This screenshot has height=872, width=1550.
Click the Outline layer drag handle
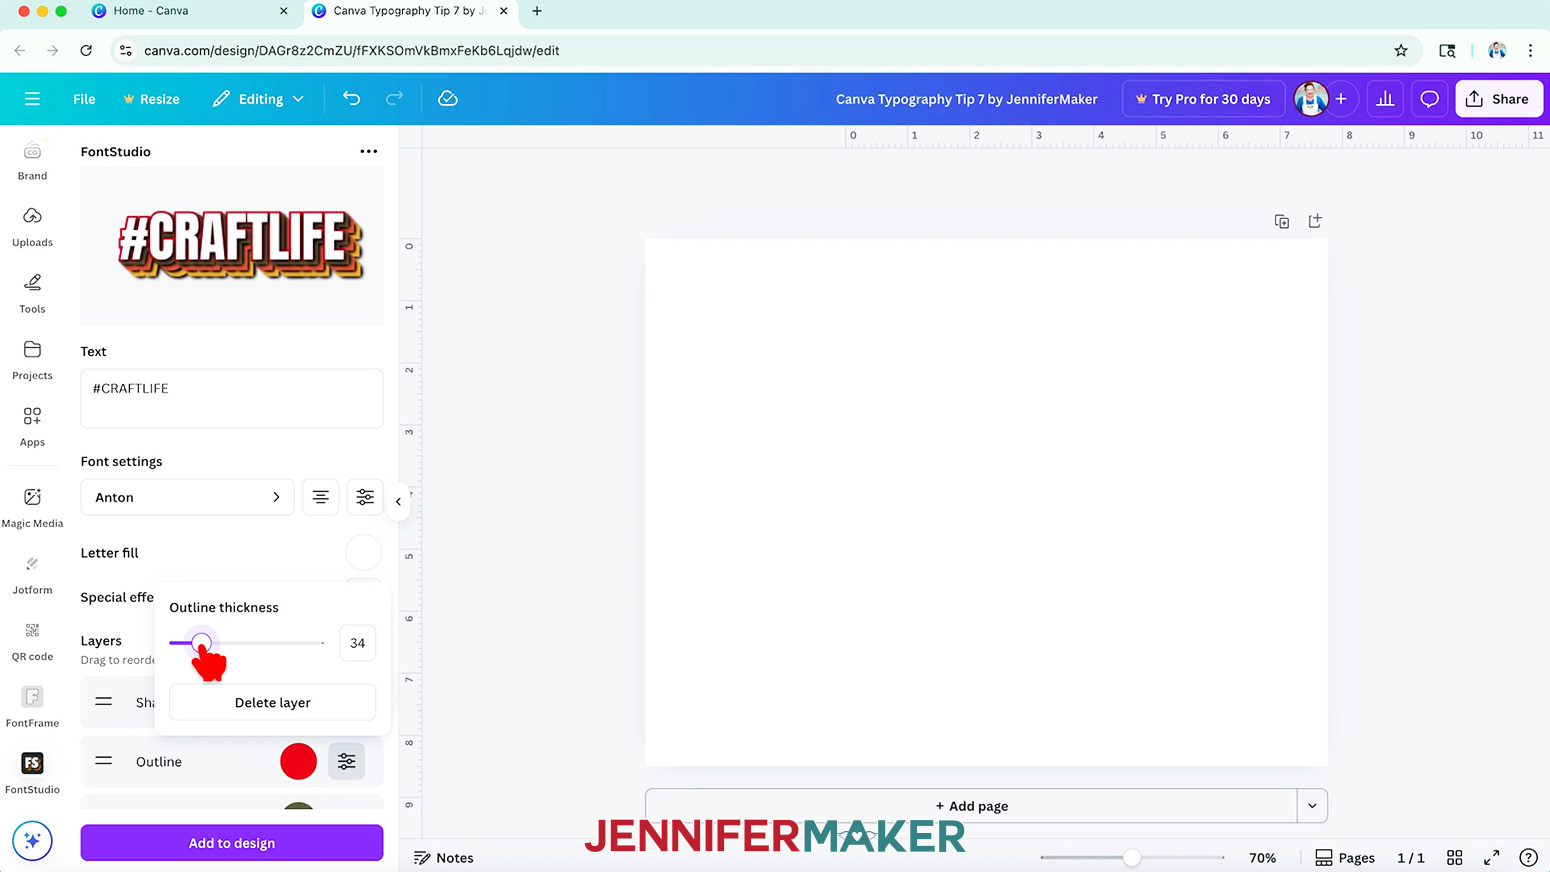click(103, 762)
